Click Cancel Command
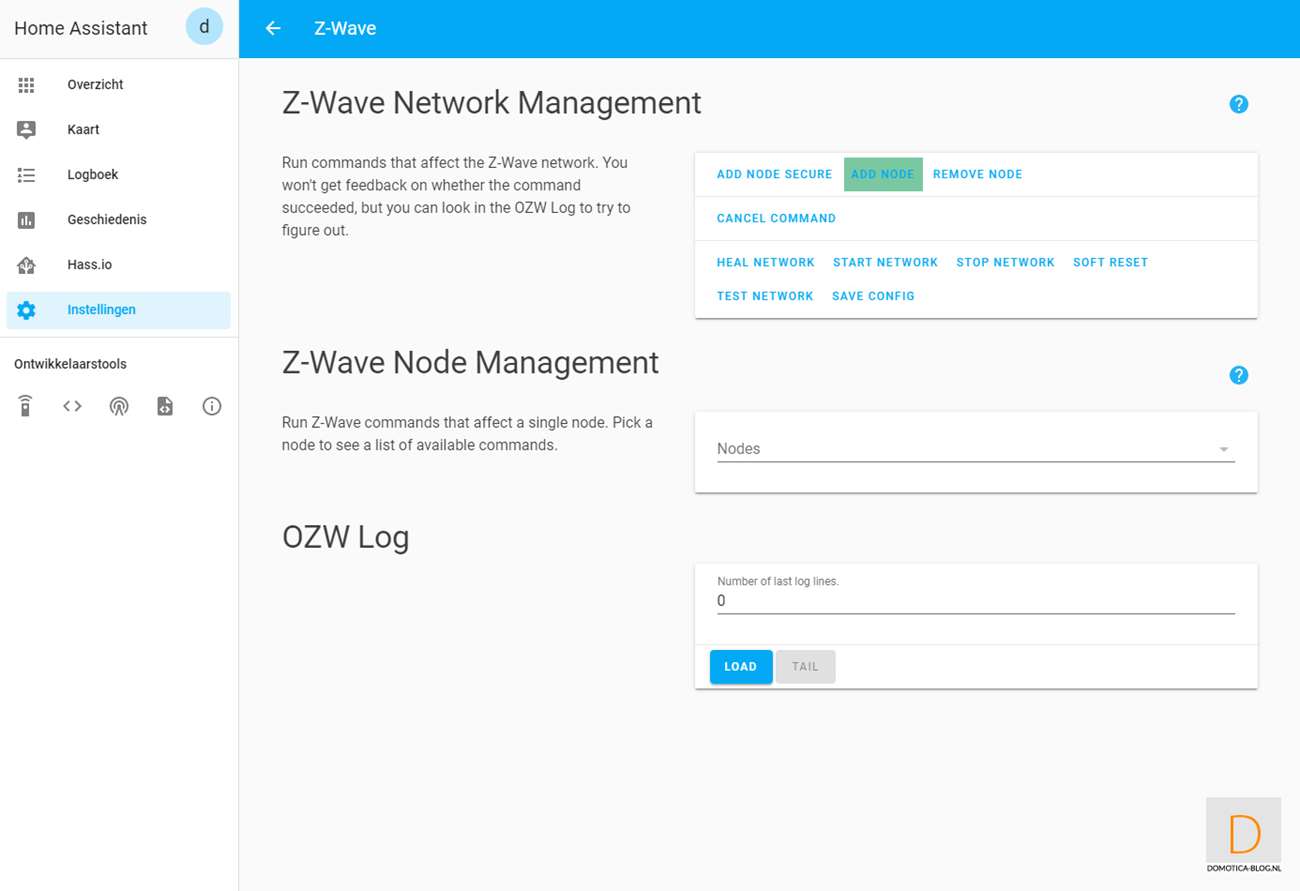Viewport: 1300px width, 891px height. (x=776, y=218)
